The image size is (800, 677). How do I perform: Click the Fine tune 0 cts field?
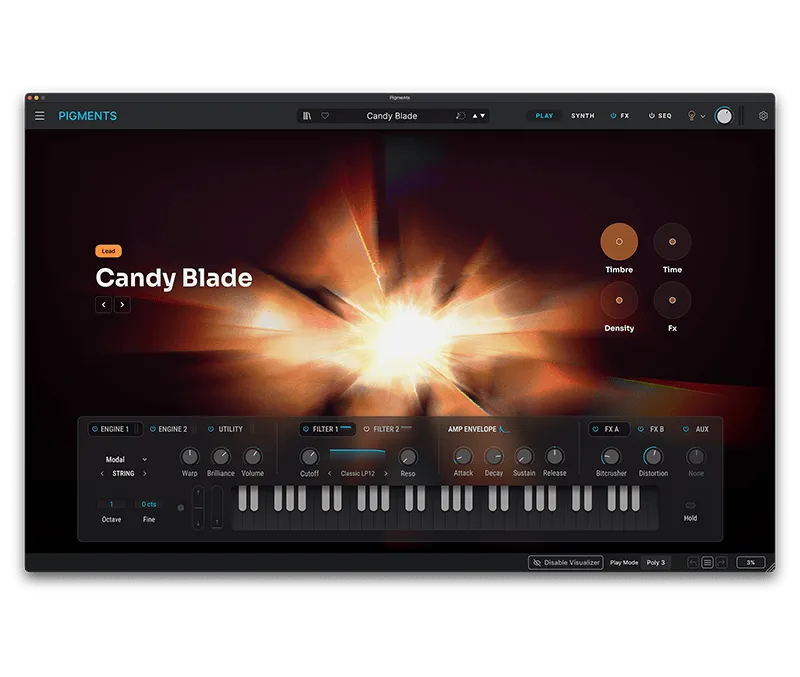tap(148, 504)
